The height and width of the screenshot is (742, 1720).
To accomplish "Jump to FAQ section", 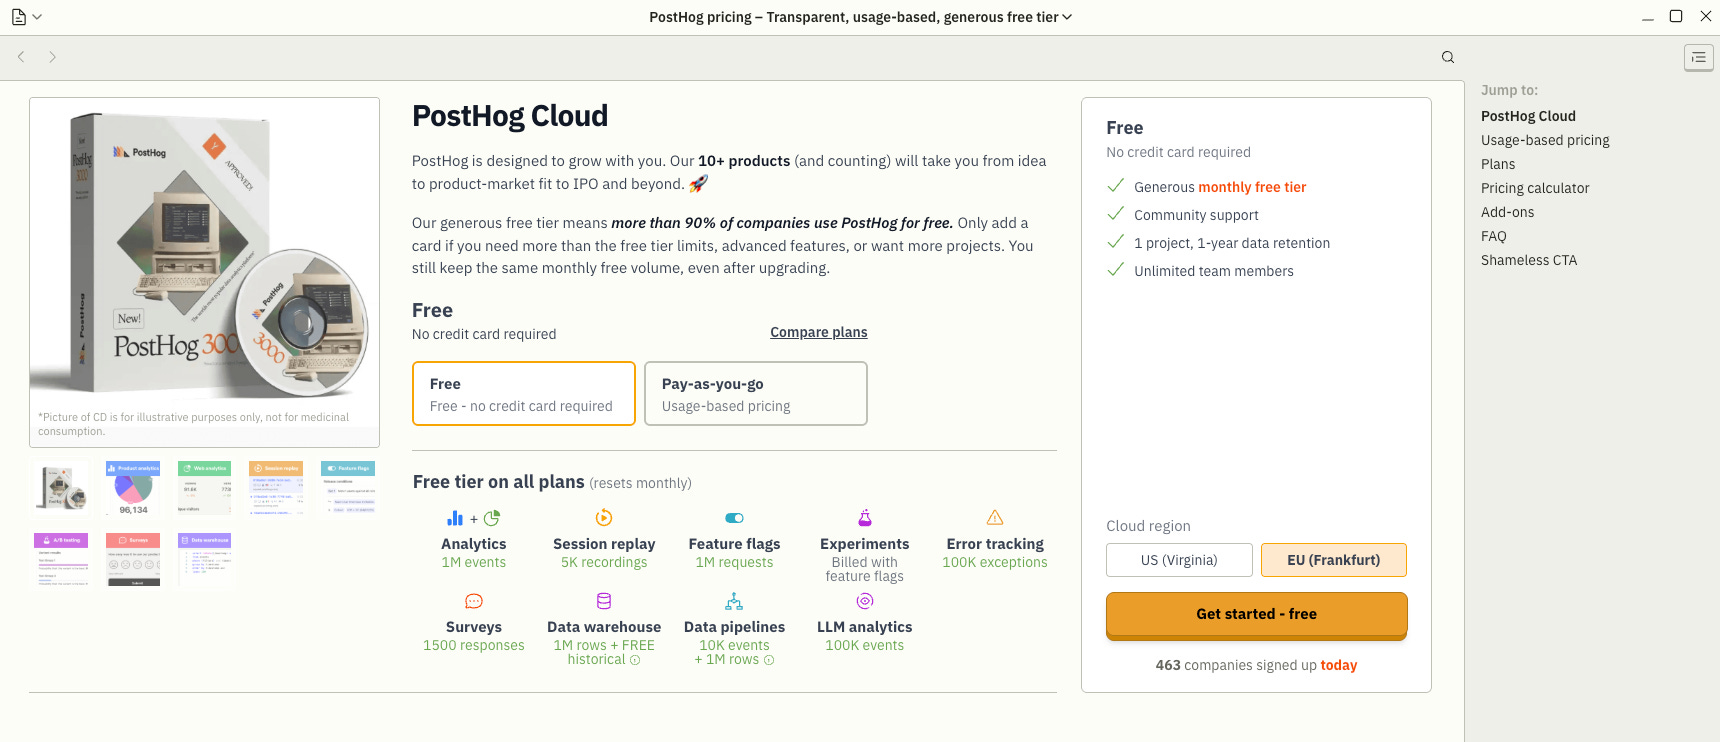I will (x=1493, y=236).
